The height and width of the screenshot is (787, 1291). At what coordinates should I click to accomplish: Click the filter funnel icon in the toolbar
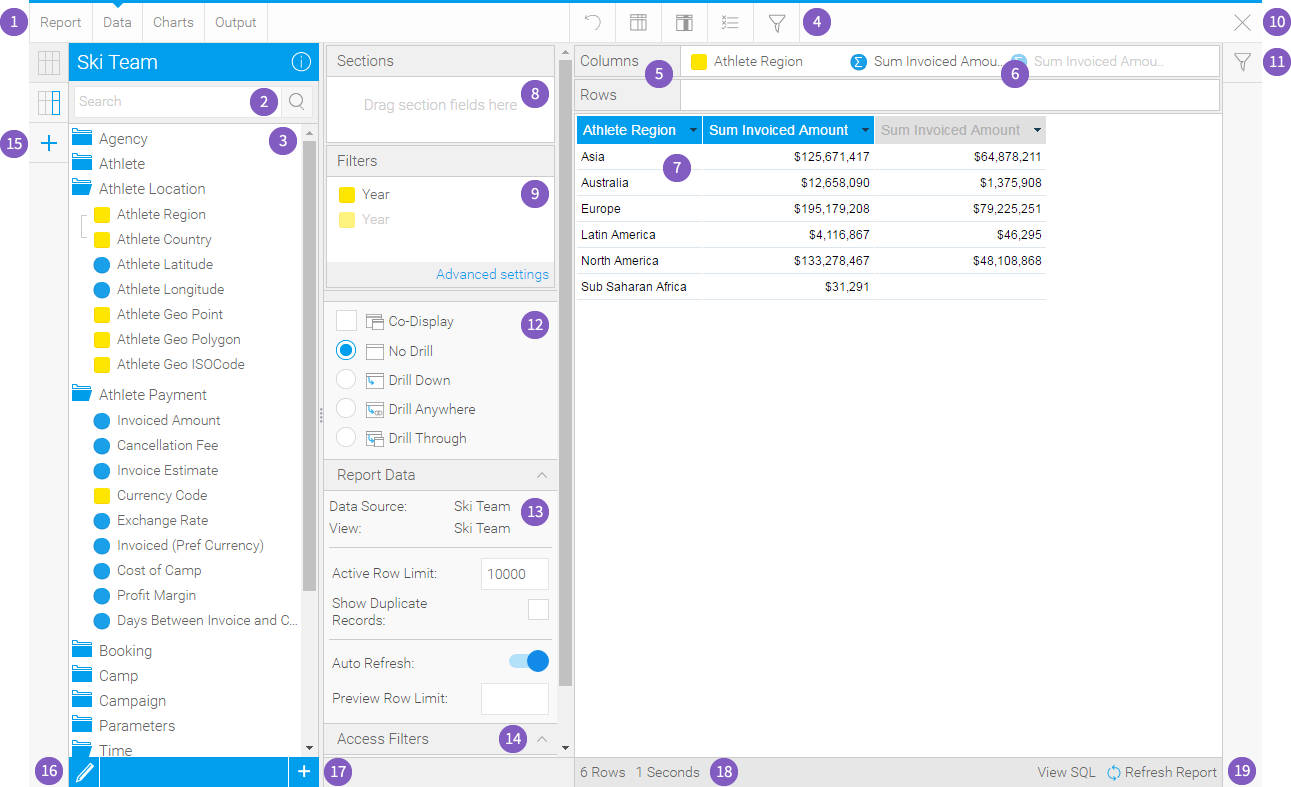point(775,22)
